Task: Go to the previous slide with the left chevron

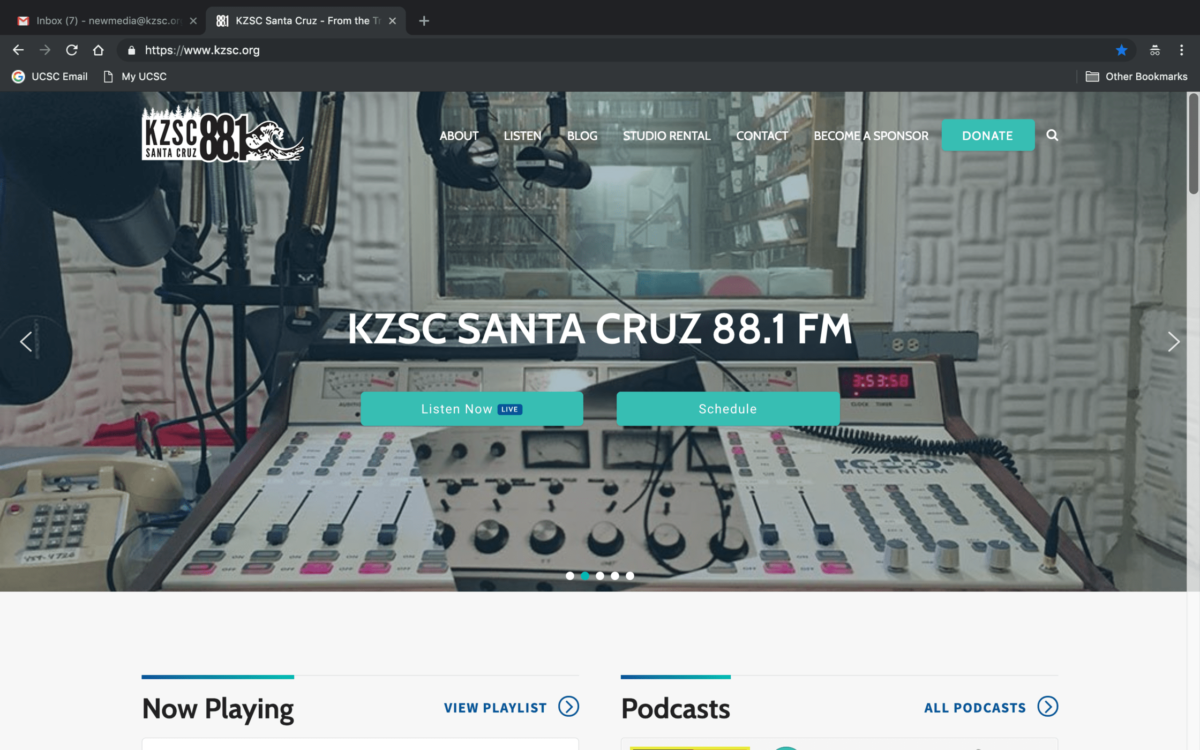Action: click(26, 341)
